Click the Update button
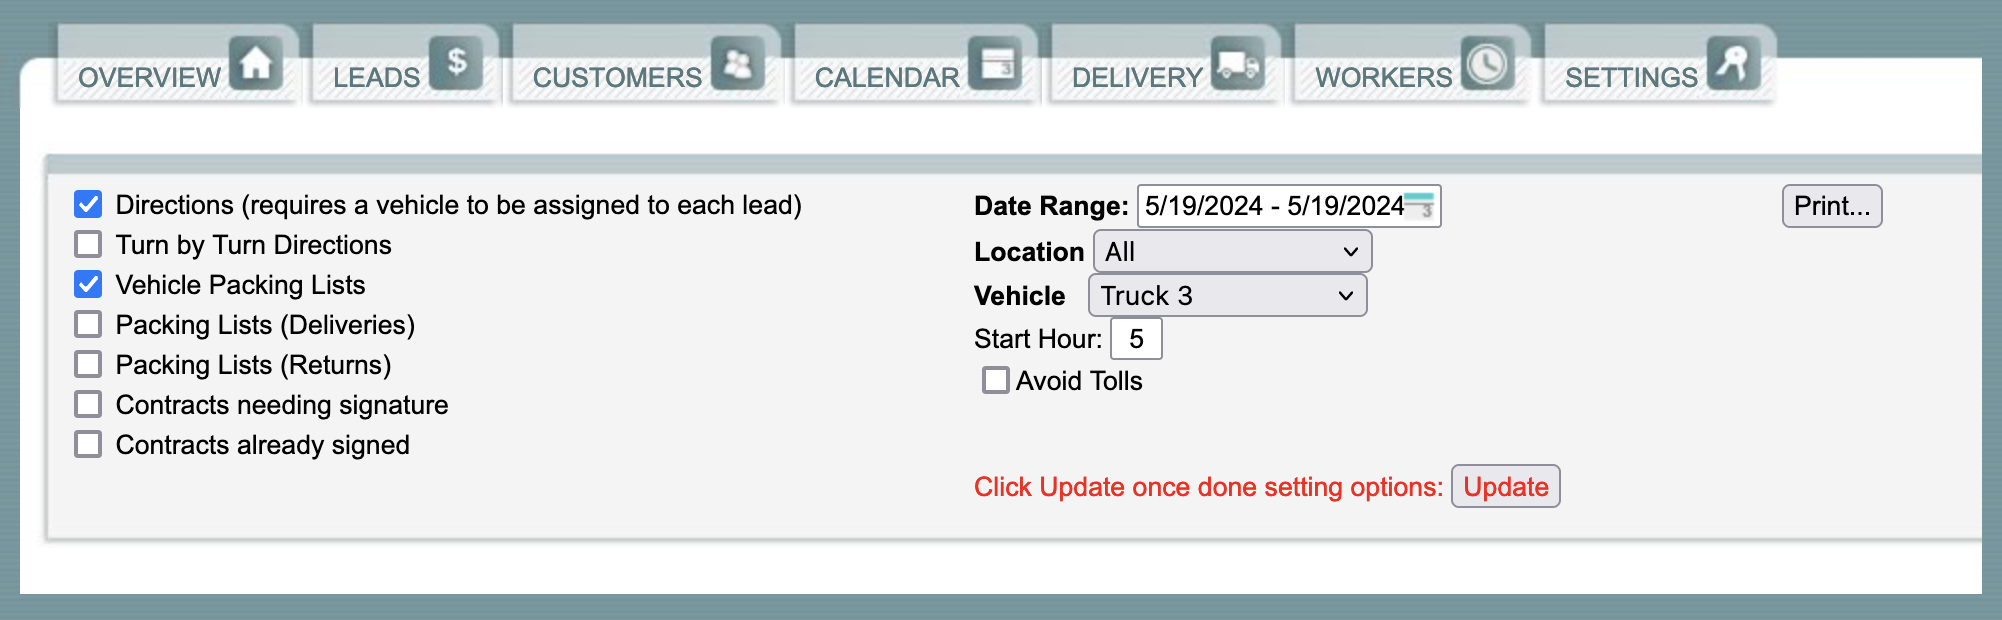Screen dimensions: 2002x620 1505,486
